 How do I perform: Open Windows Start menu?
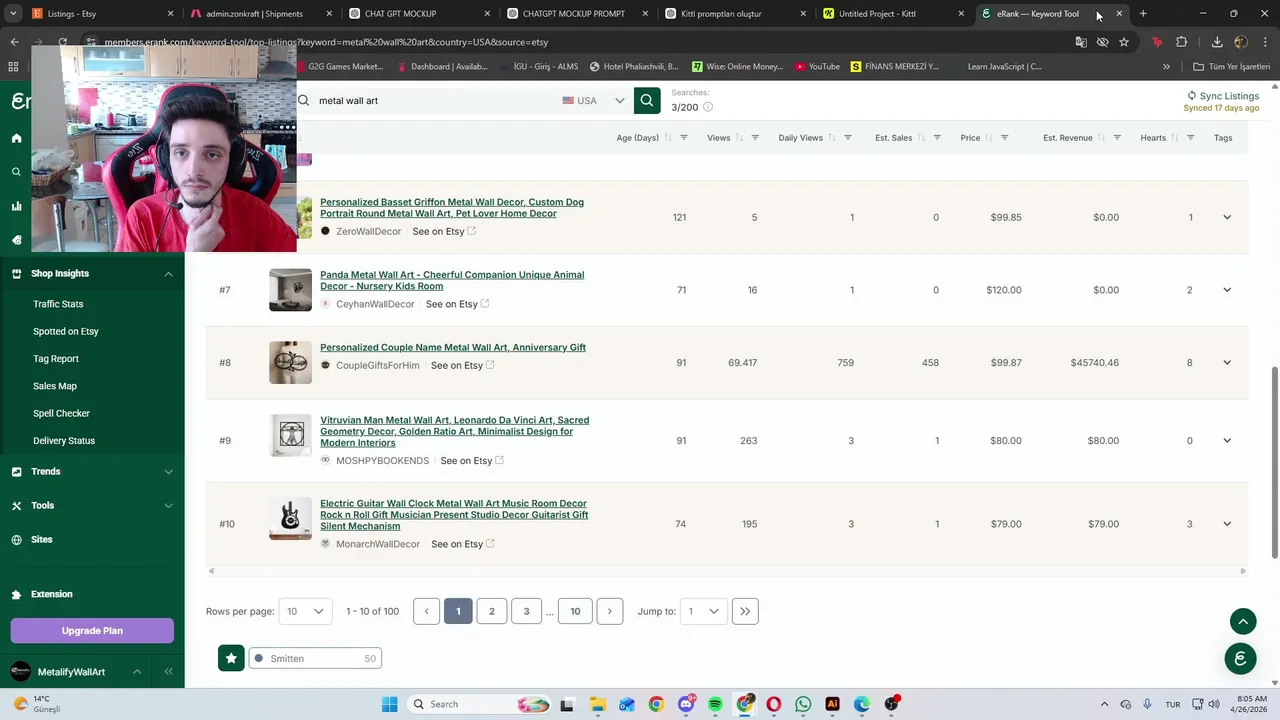pyautogui.click(x=390, y=704)
